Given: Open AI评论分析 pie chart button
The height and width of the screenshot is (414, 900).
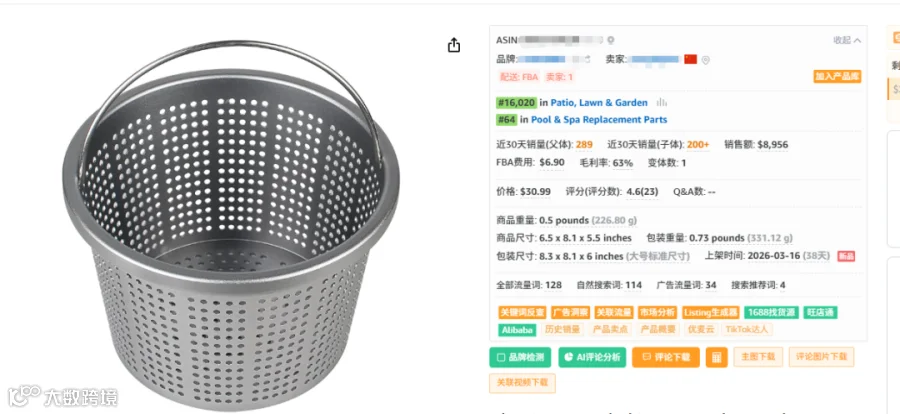Looking at the screenshot, I should (592, 357).
